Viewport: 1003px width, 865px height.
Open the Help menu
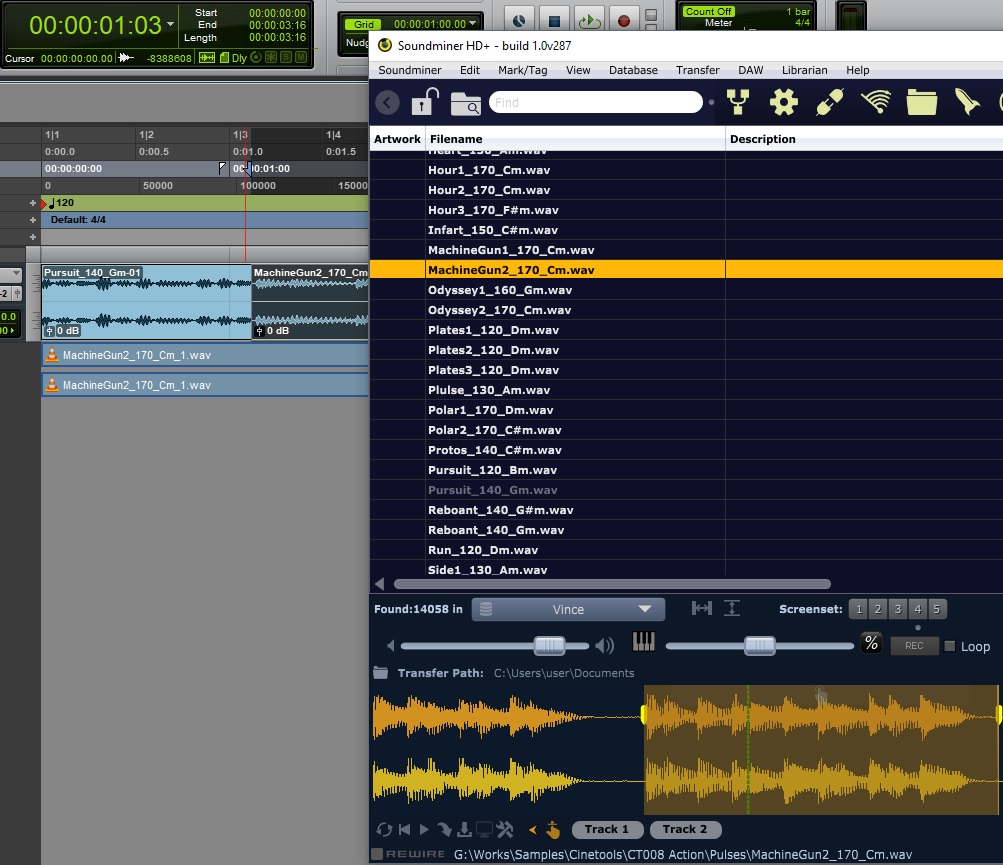point(857,70)
